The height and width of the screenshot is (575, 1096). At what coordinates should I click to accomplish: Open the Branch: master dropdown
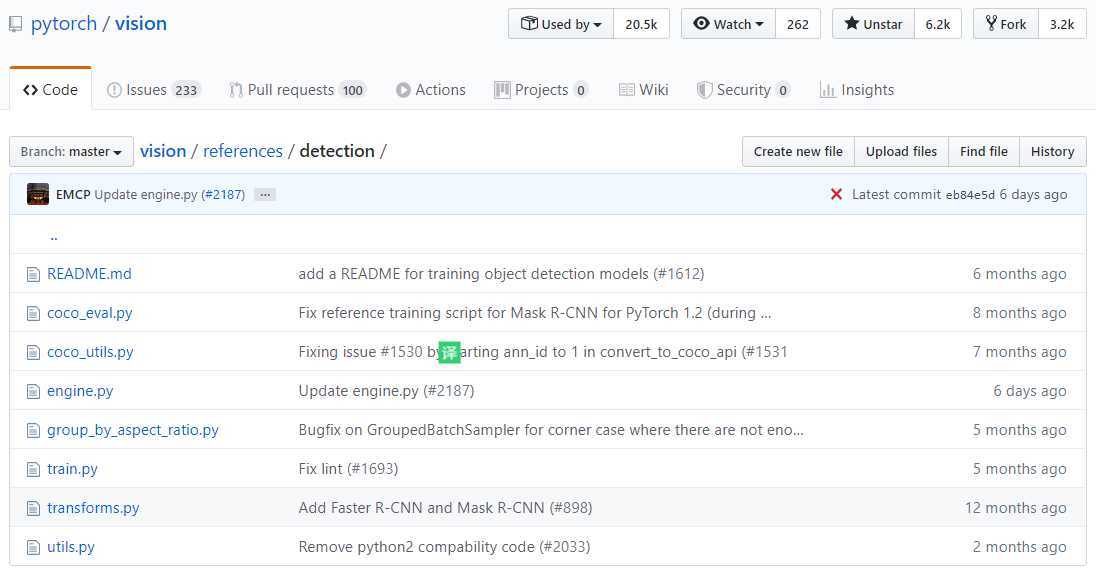[71, 152]
